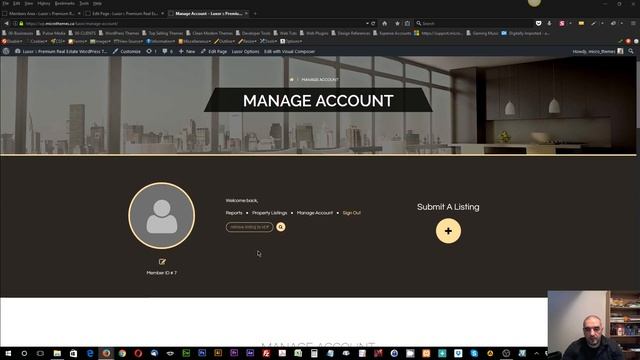This screenshot has height=360, width=640.
Task: Open the Developer Tools bookmark folder
Action: coord(253,33)
